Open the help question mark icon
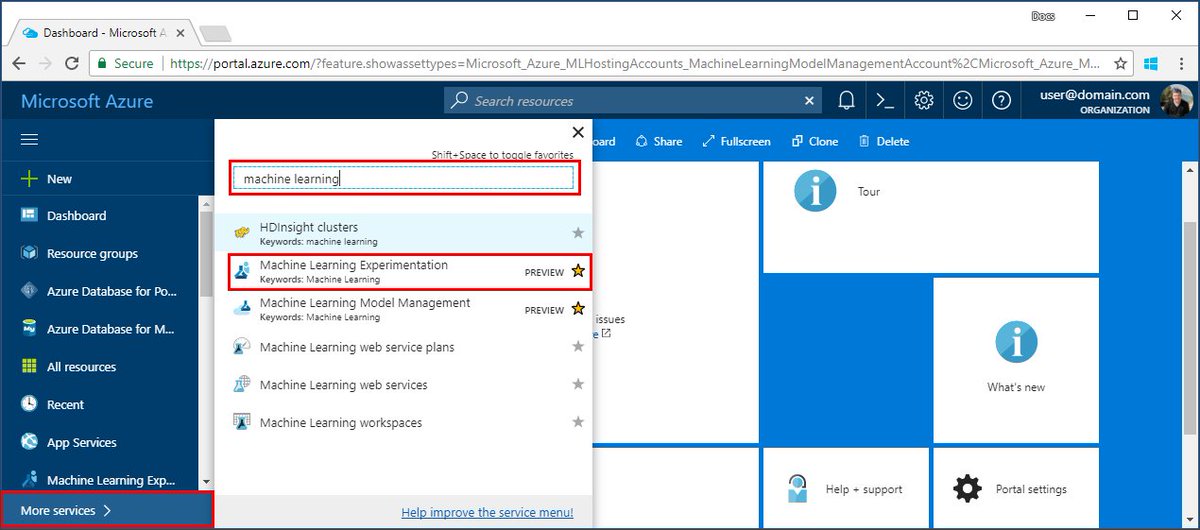The width and height of the screenshot is (1200, 530). pyautogui.click(x=1001, y=101)
